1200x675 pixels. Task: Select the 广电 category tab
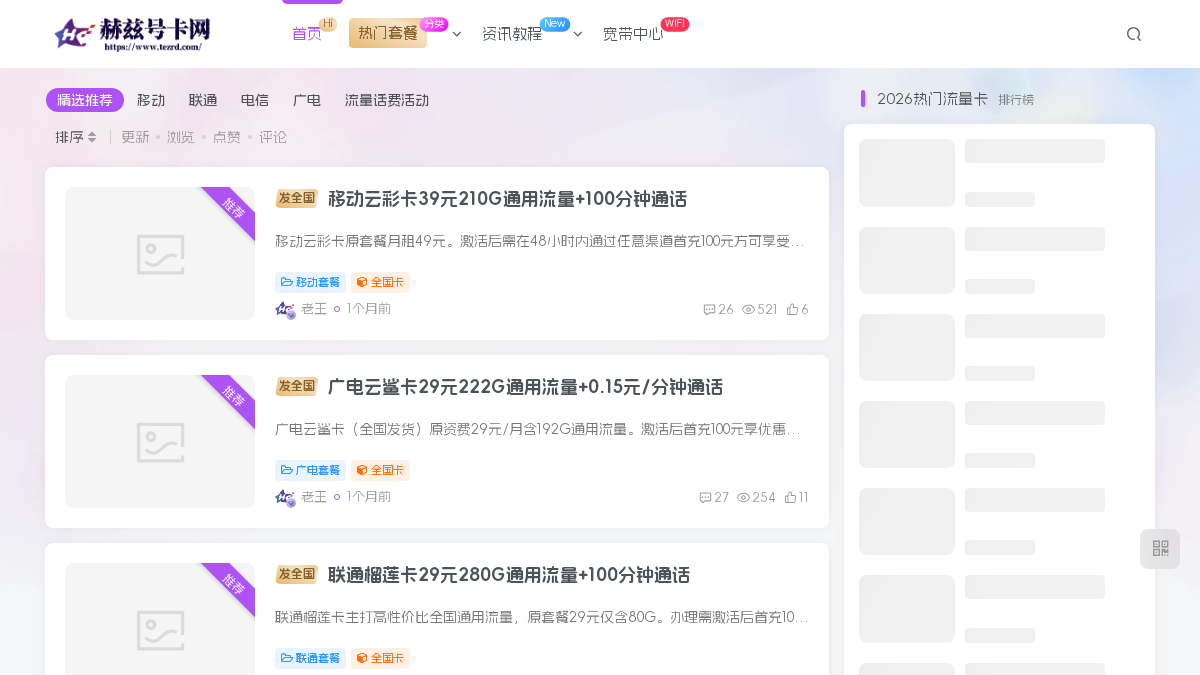click(307, 100)
